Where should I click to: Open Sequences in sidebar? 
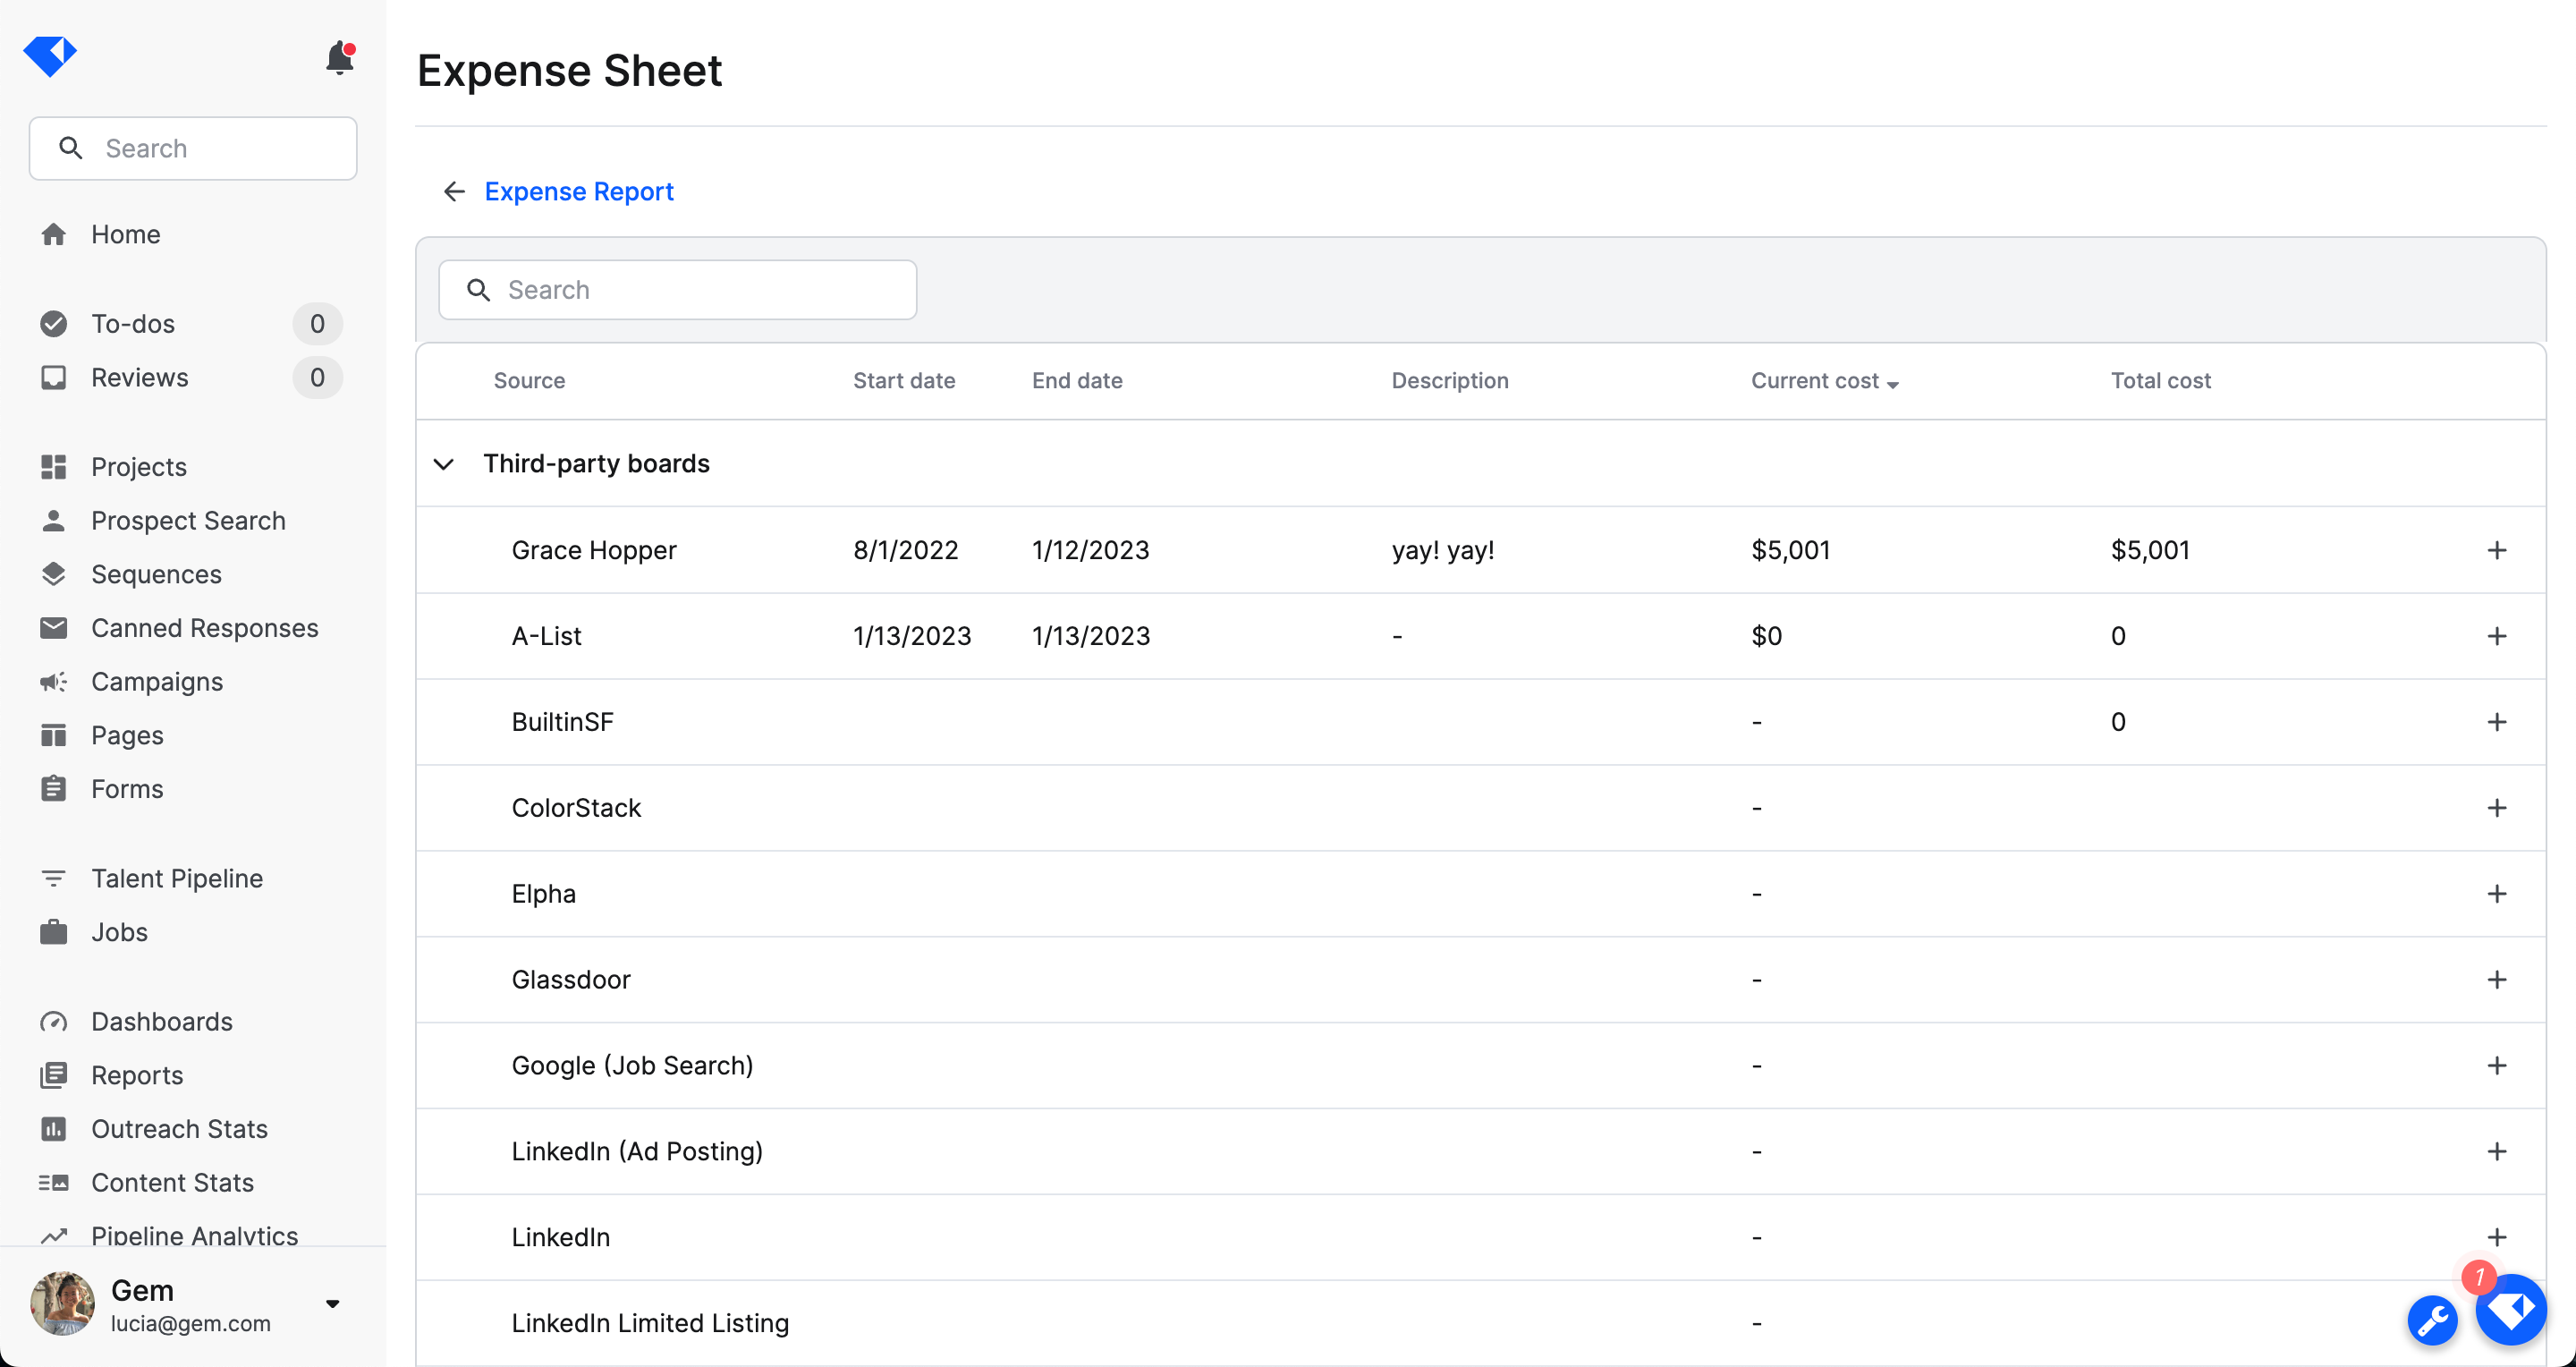[156, 574]
